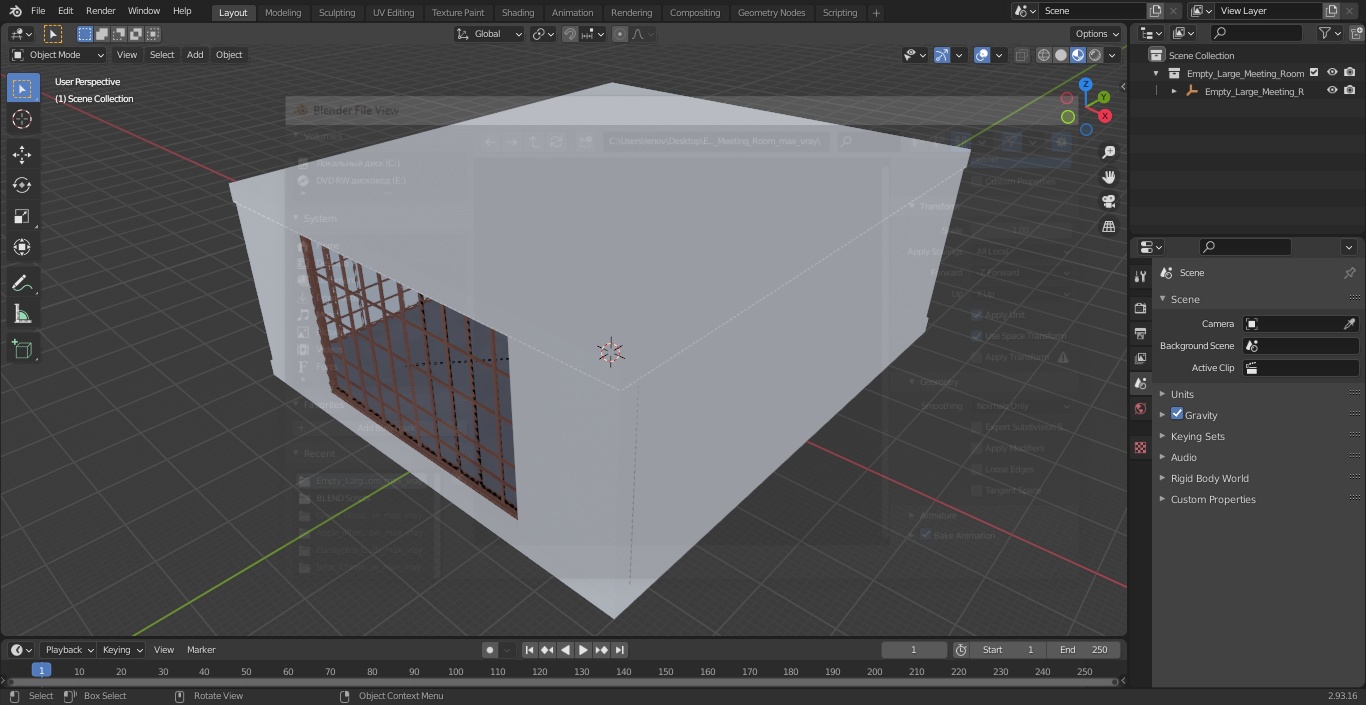1366x705 pixels.
Task: Open the Options dropdown
Action: tap(1097, 33)
